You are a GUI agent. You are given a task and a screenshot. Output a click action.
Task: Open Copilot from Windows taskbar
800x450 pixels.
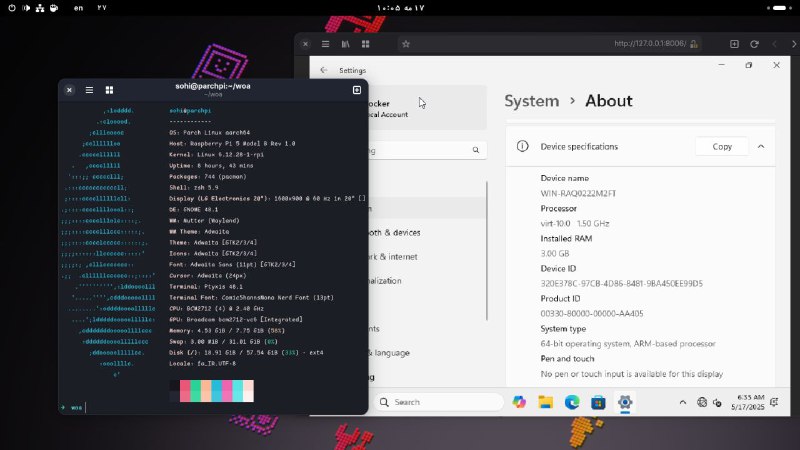coord(519,402)
